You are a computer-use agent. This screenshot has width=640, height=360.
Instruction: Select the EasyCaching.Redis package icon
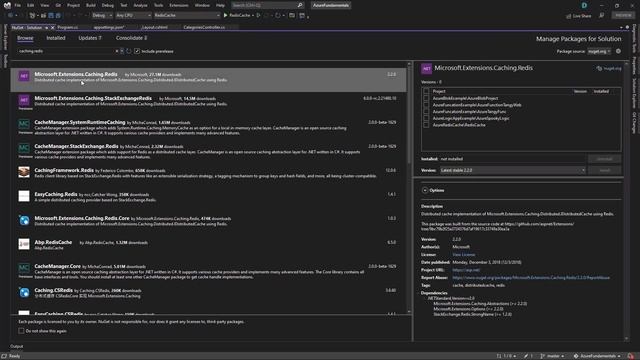[x=24, y=196]
